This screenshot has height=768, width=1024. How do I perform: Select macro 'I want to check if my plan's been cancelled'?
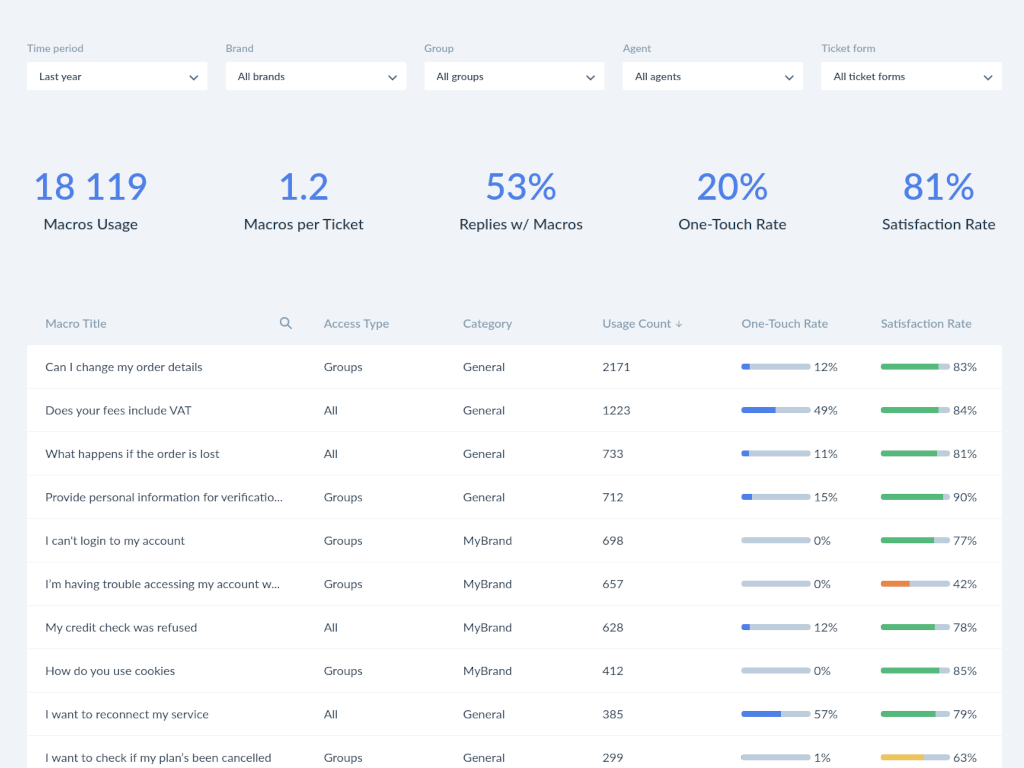click(158, 758)
